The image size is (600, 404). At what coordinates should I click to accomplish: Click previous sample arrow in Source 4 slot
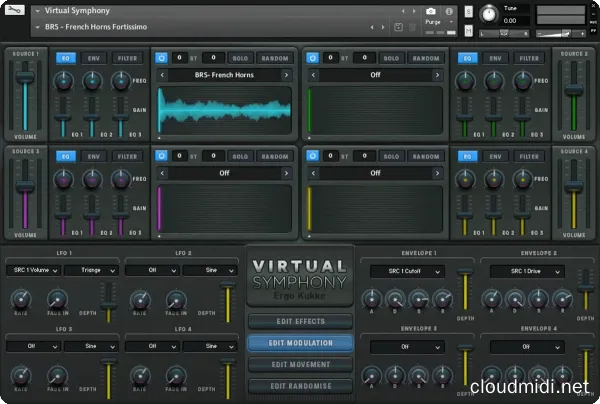pyautogui.click(x=313, y=173)
